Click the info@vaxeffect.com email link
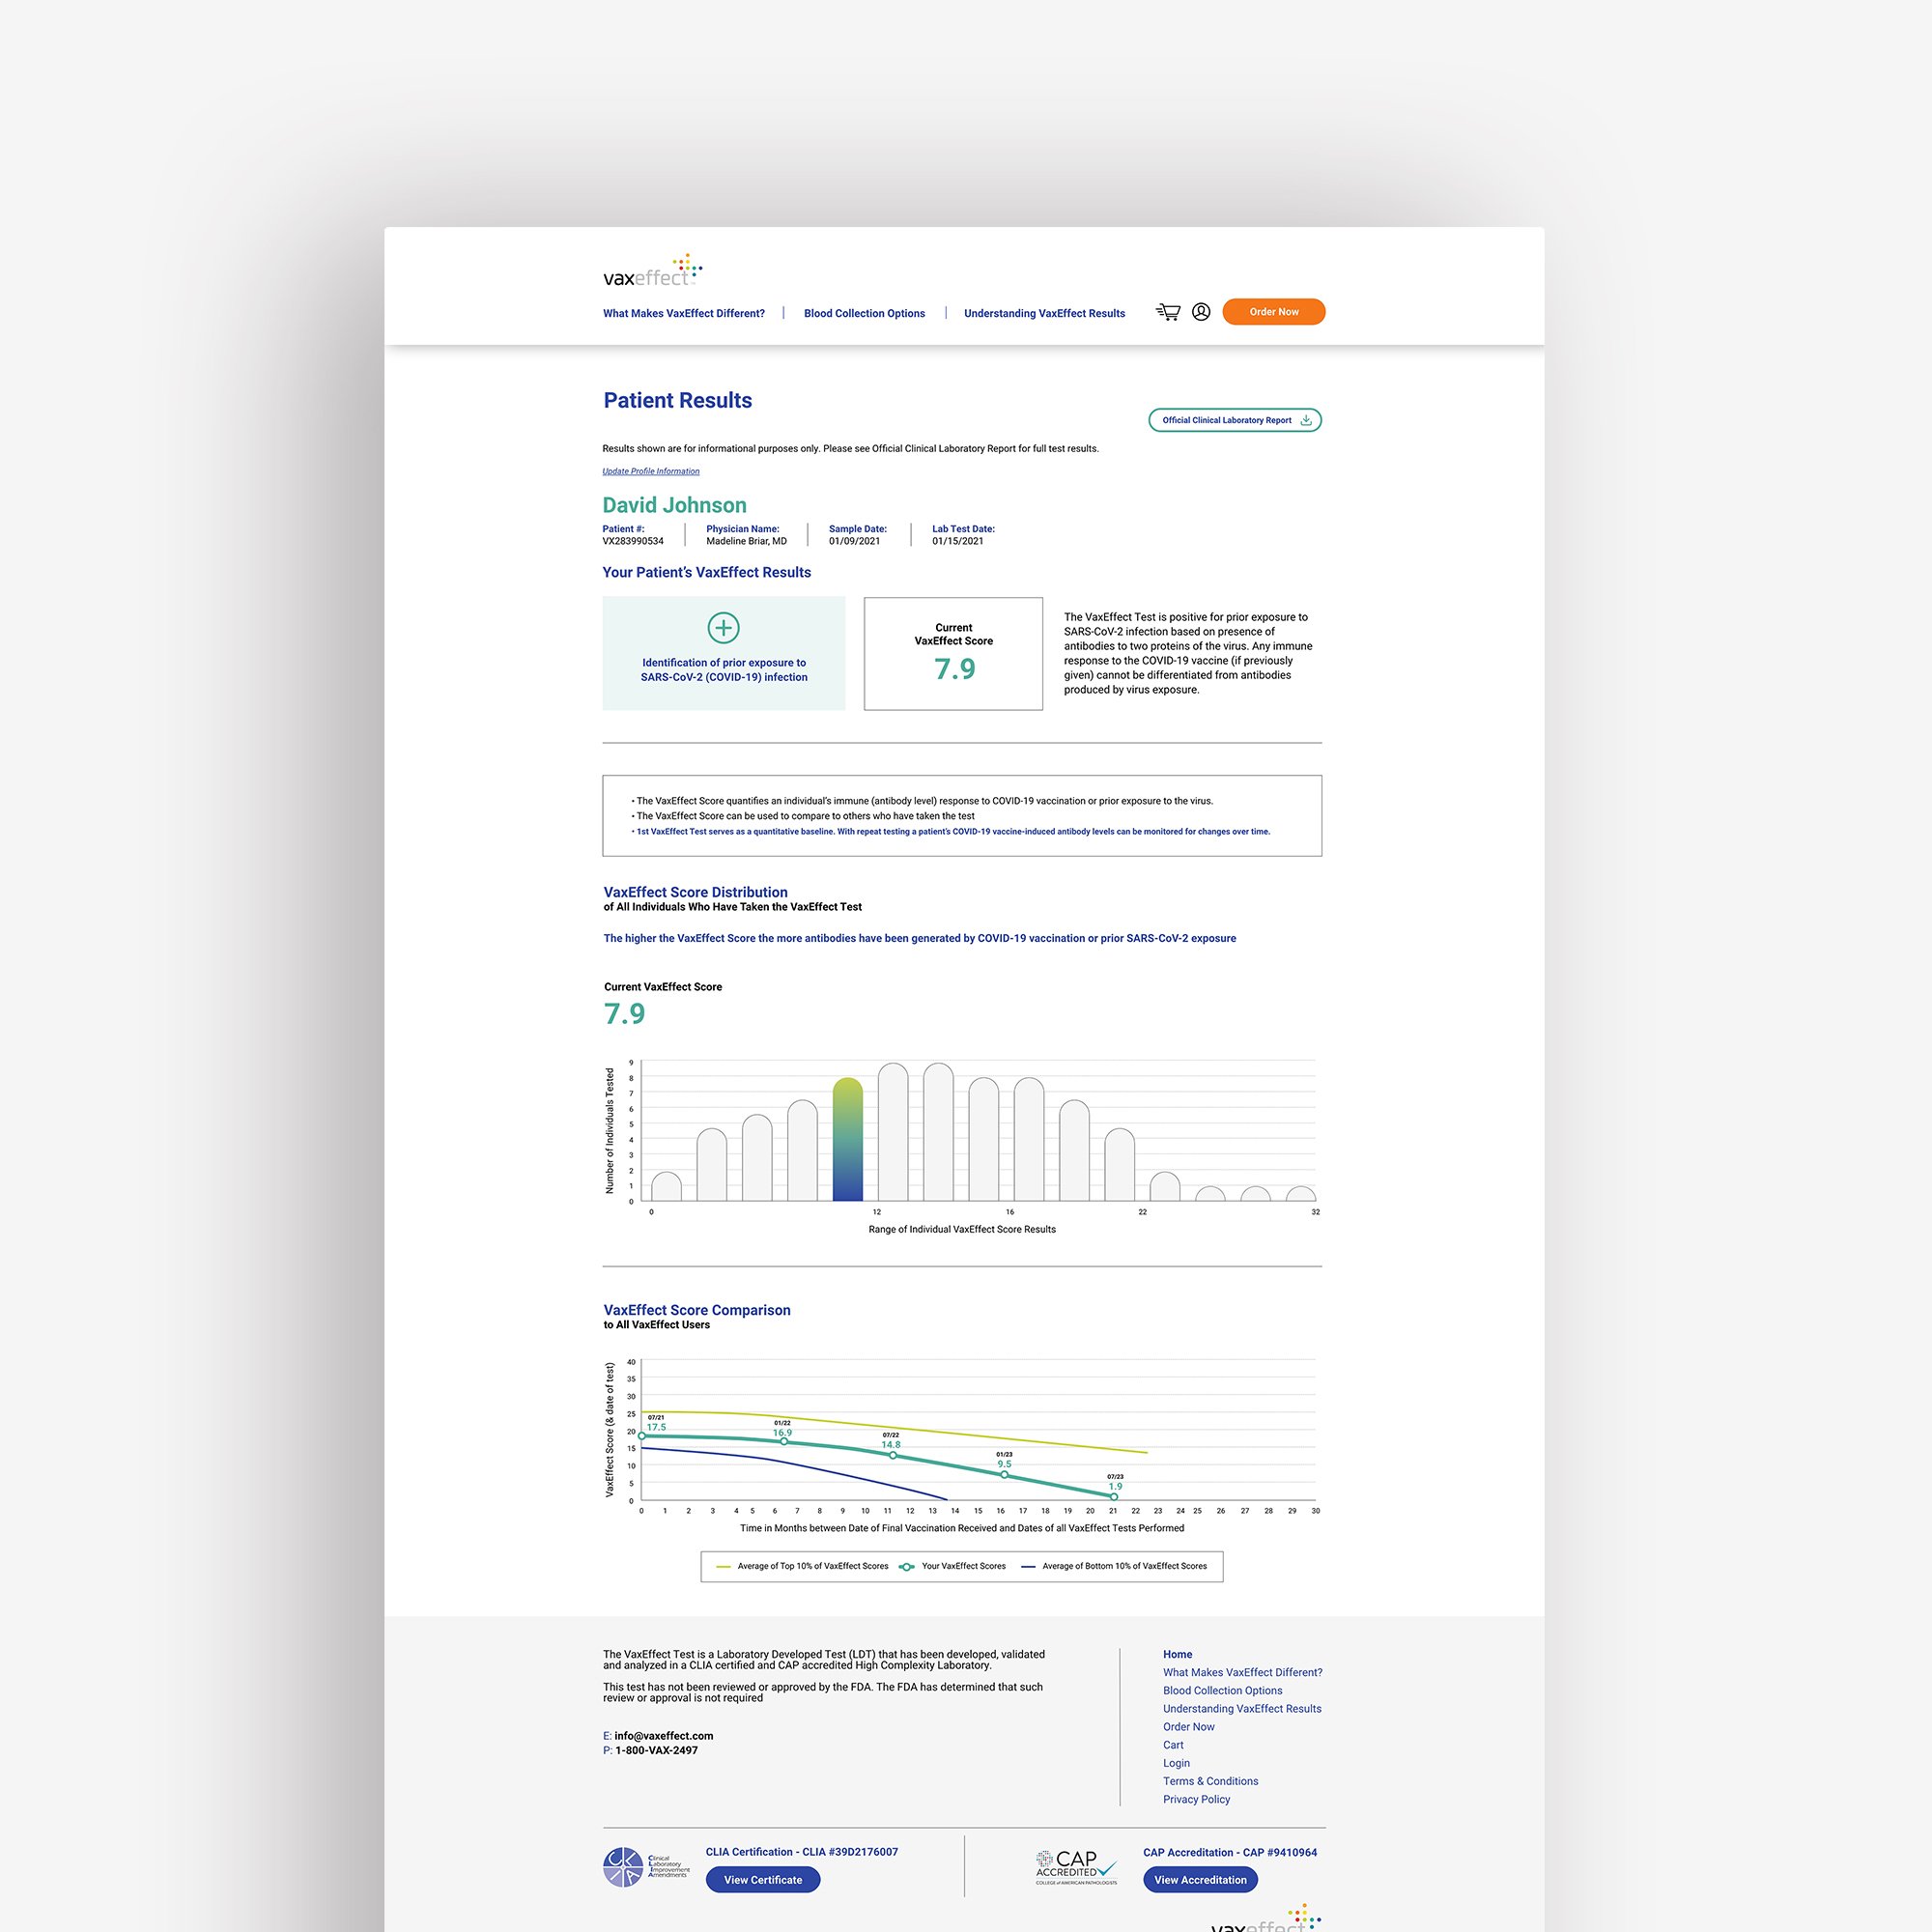The width and height of the screenshot is (1932, 1932). (663, 1736)
